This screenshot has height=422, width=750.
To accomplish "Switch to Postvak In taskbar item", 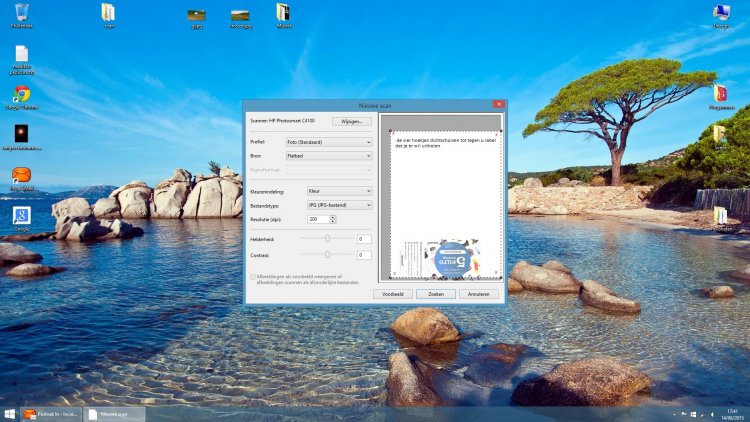I will (50, 413).
